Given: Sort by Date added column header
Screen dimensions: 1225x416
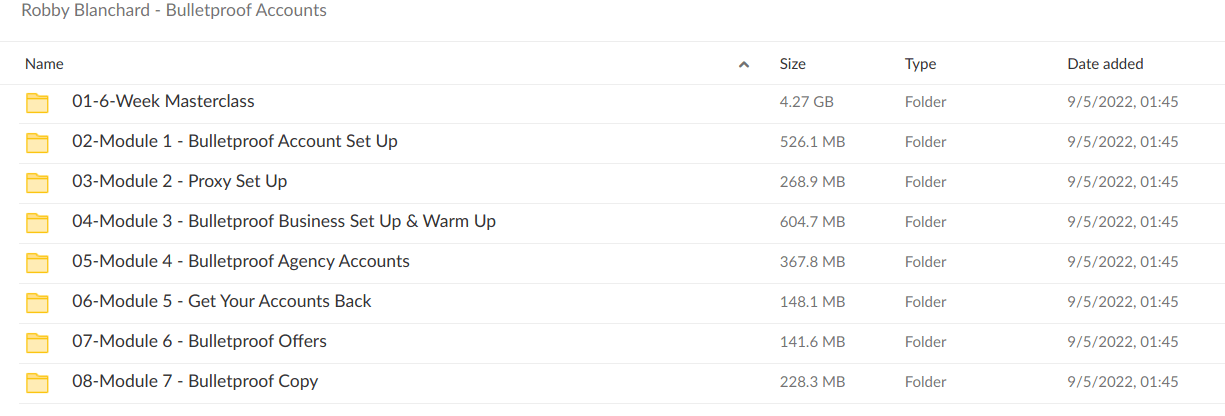Looking at the screenshot, I should point(1105,64).
